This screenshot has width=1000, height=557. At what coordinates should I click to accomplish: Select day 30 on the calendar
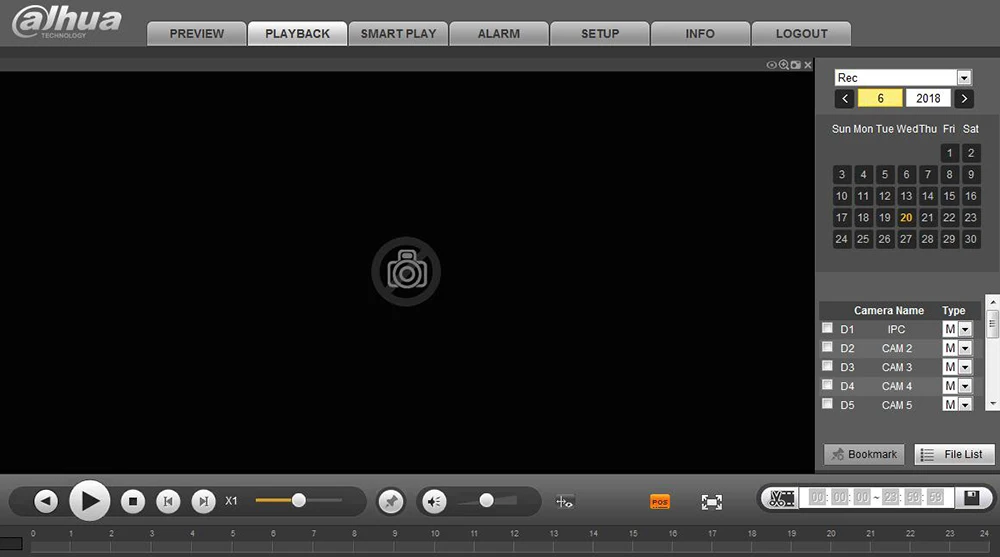pos(971,239)
